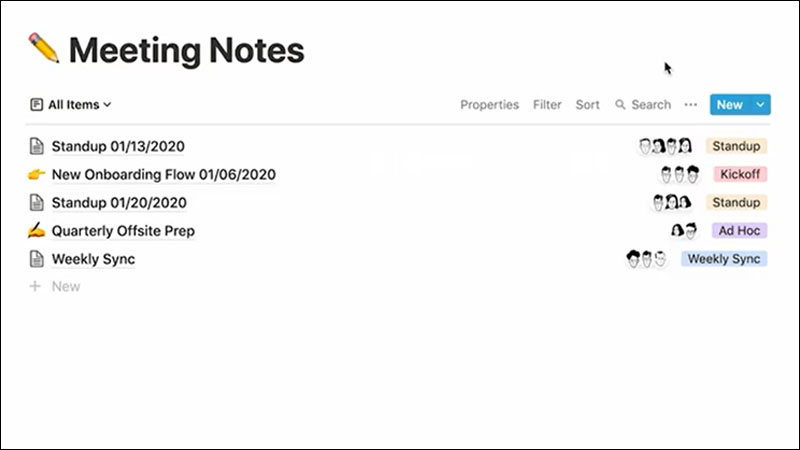Image resolution: width=800 pixels, height=450 pixels.
Task: Click participant avatars on Weekly Sync row
Action: (x=646, y=259)
